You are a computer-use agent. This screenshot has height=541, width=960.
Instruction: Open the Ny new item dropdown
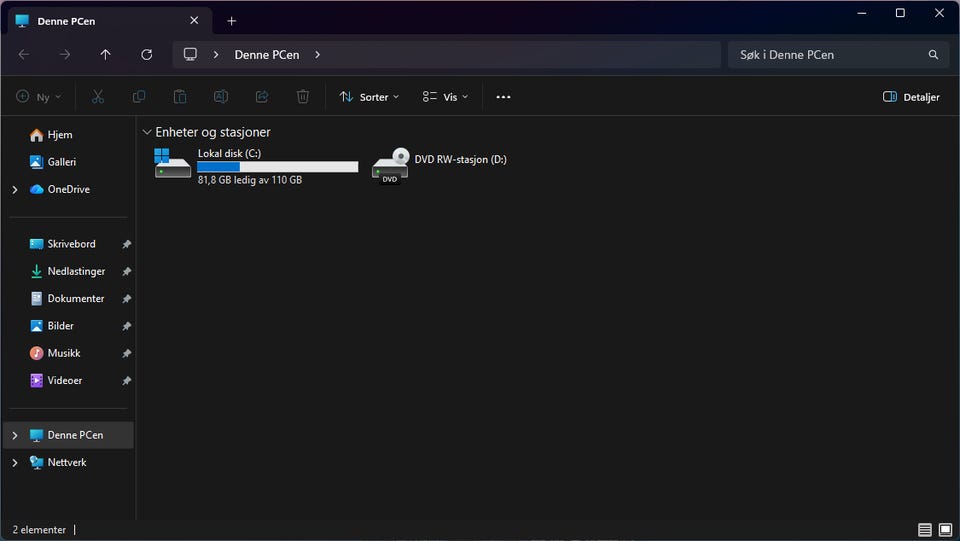point(39,97)
